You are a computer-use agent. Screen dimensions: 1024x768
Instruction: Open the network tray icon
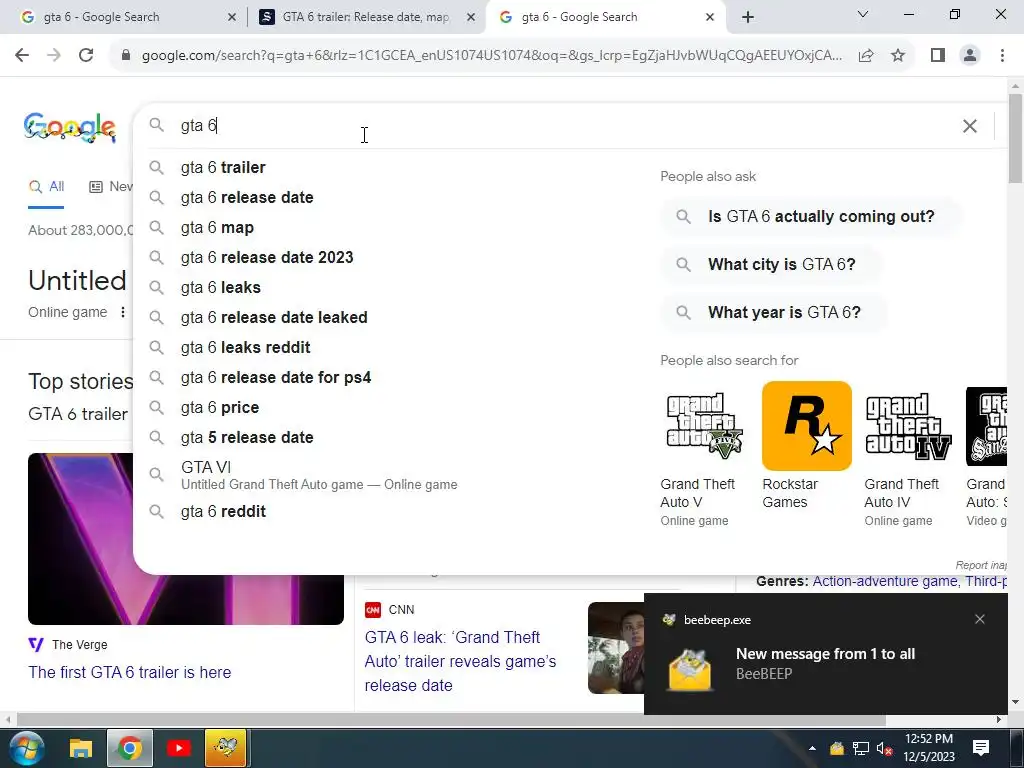click(x=861, y=748)
